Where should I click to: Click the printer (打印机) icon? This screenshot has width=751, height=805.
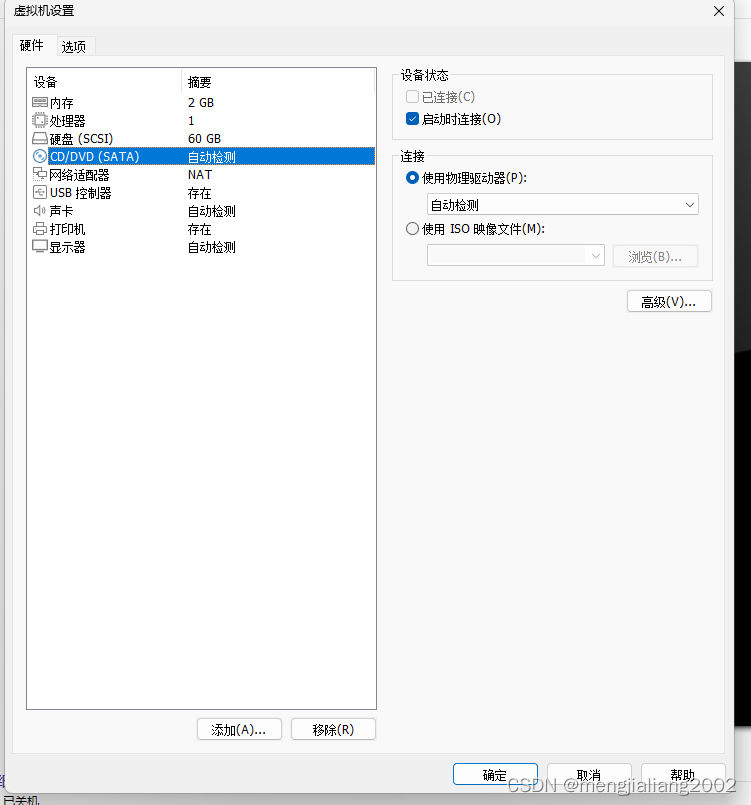(x=40, y=228)
